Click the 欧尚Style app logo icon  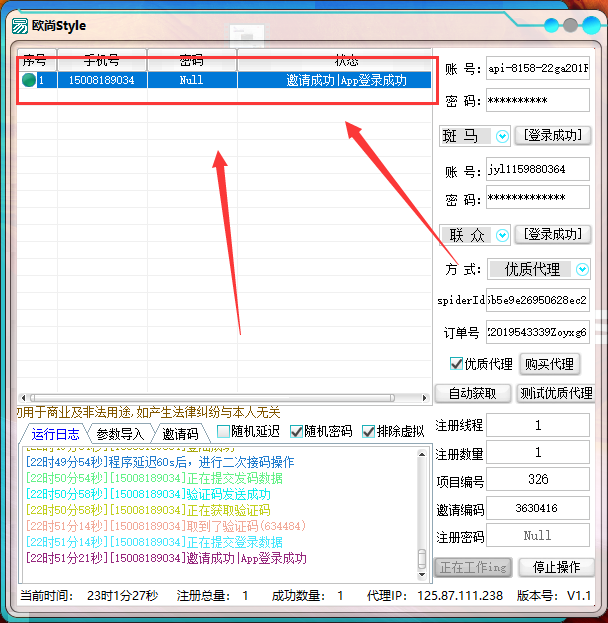pos(19,26)
